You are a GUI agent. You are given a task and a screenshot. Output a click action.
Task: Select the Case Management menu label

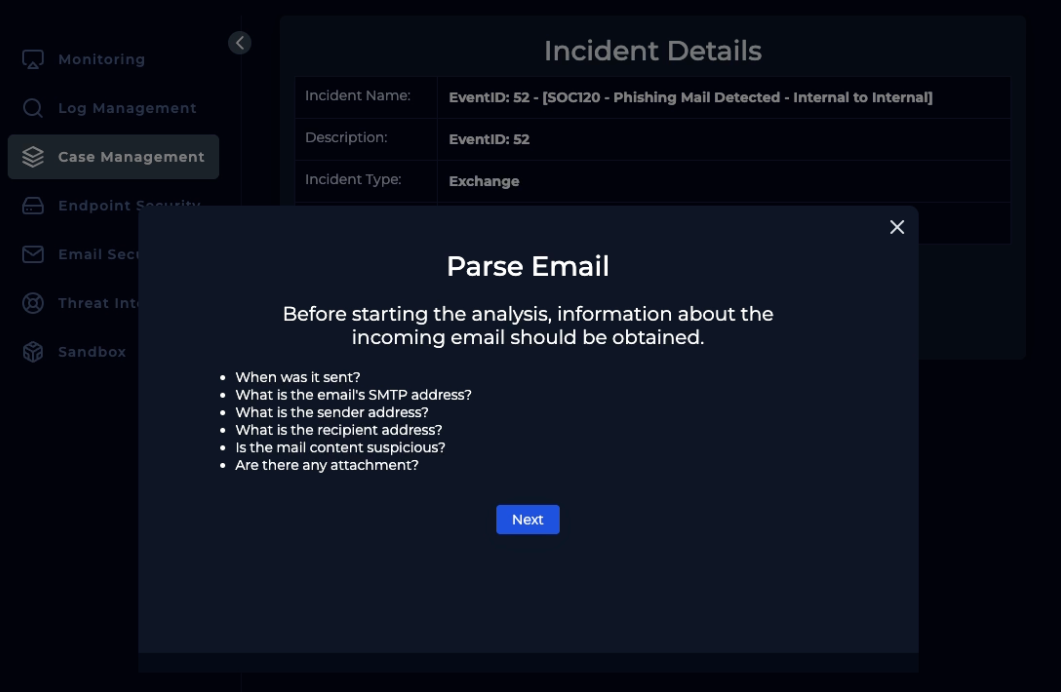click(x=131, y=157)
